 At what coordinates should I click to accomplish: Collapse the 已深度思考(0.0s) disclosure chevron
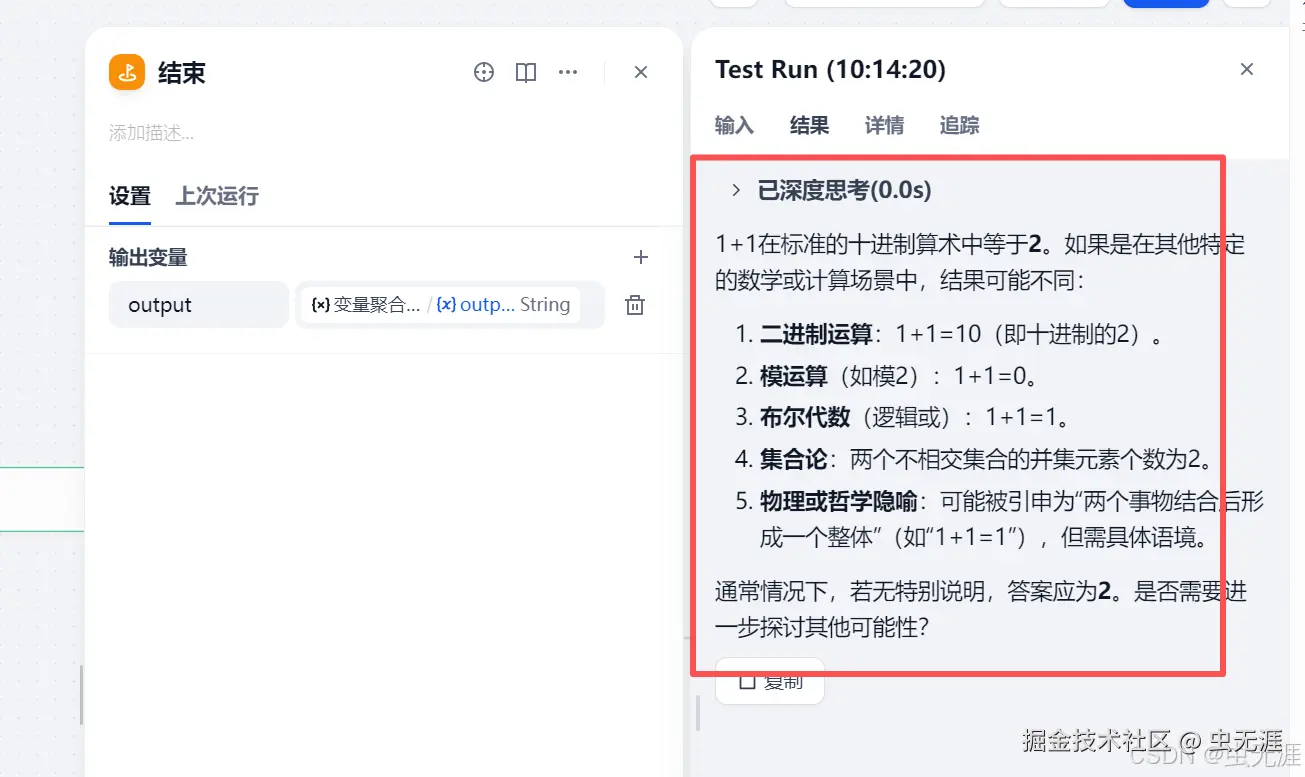click(736, 189)
